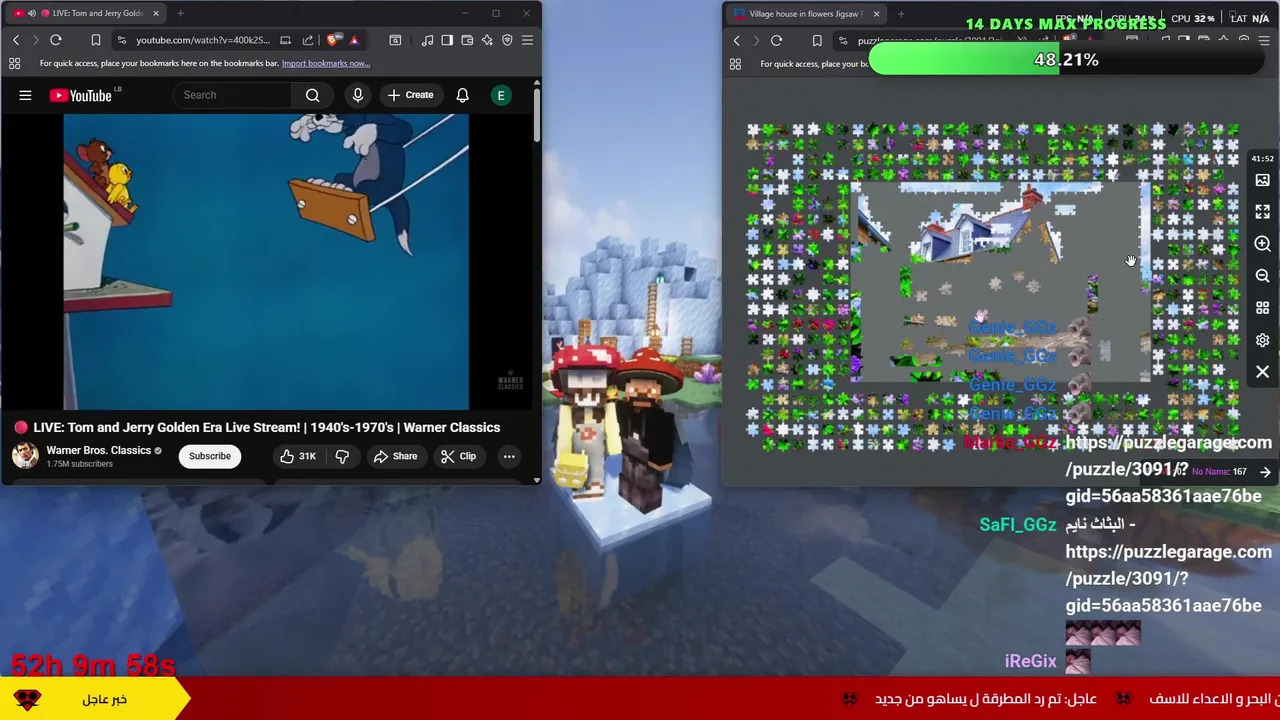Toggle sidebar panel in left browser
1280x720 pixels.
click(447, 40)
